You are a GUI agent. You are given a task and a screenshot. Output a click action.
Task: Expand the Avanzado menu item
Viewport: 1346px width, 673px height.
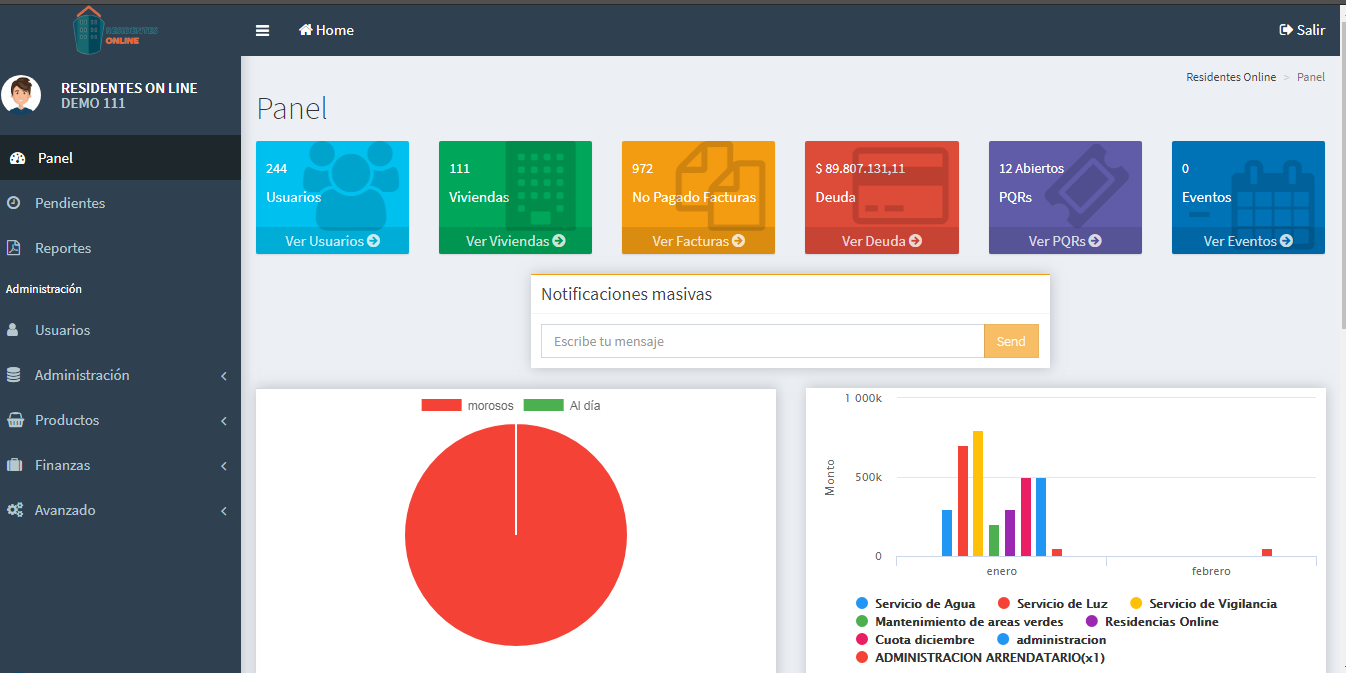(120, 510)
